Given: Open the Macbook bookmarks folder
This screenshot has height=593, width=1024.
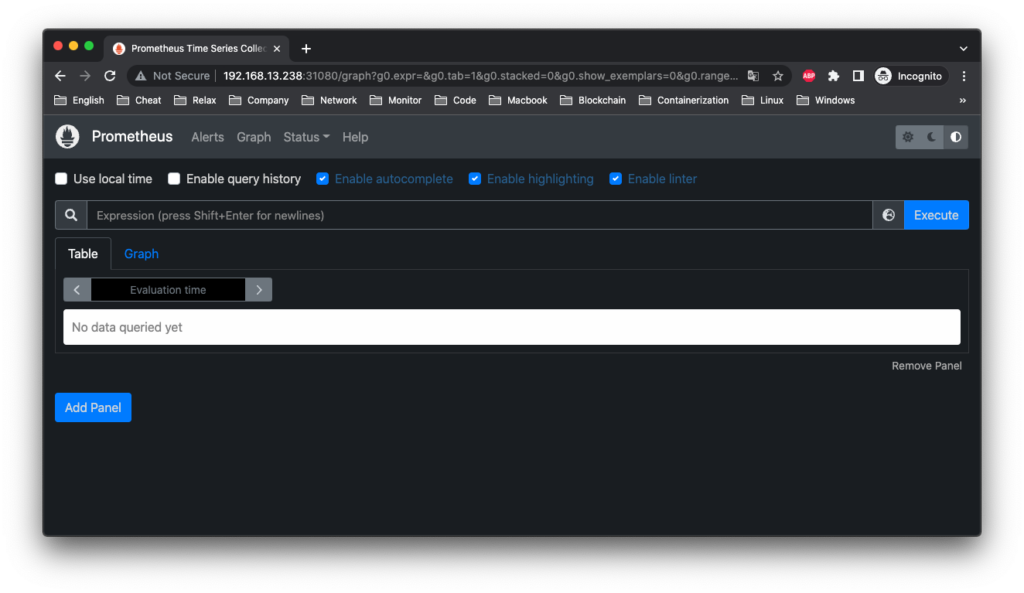Looking at the screenshot, I should tap(518, 100).
